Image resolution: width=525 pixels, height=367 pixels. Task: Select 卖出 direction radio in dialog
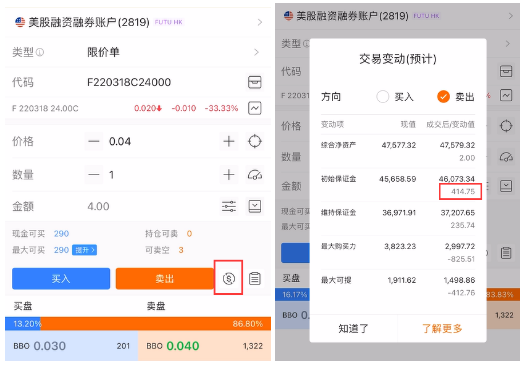[x=443, y=97]
